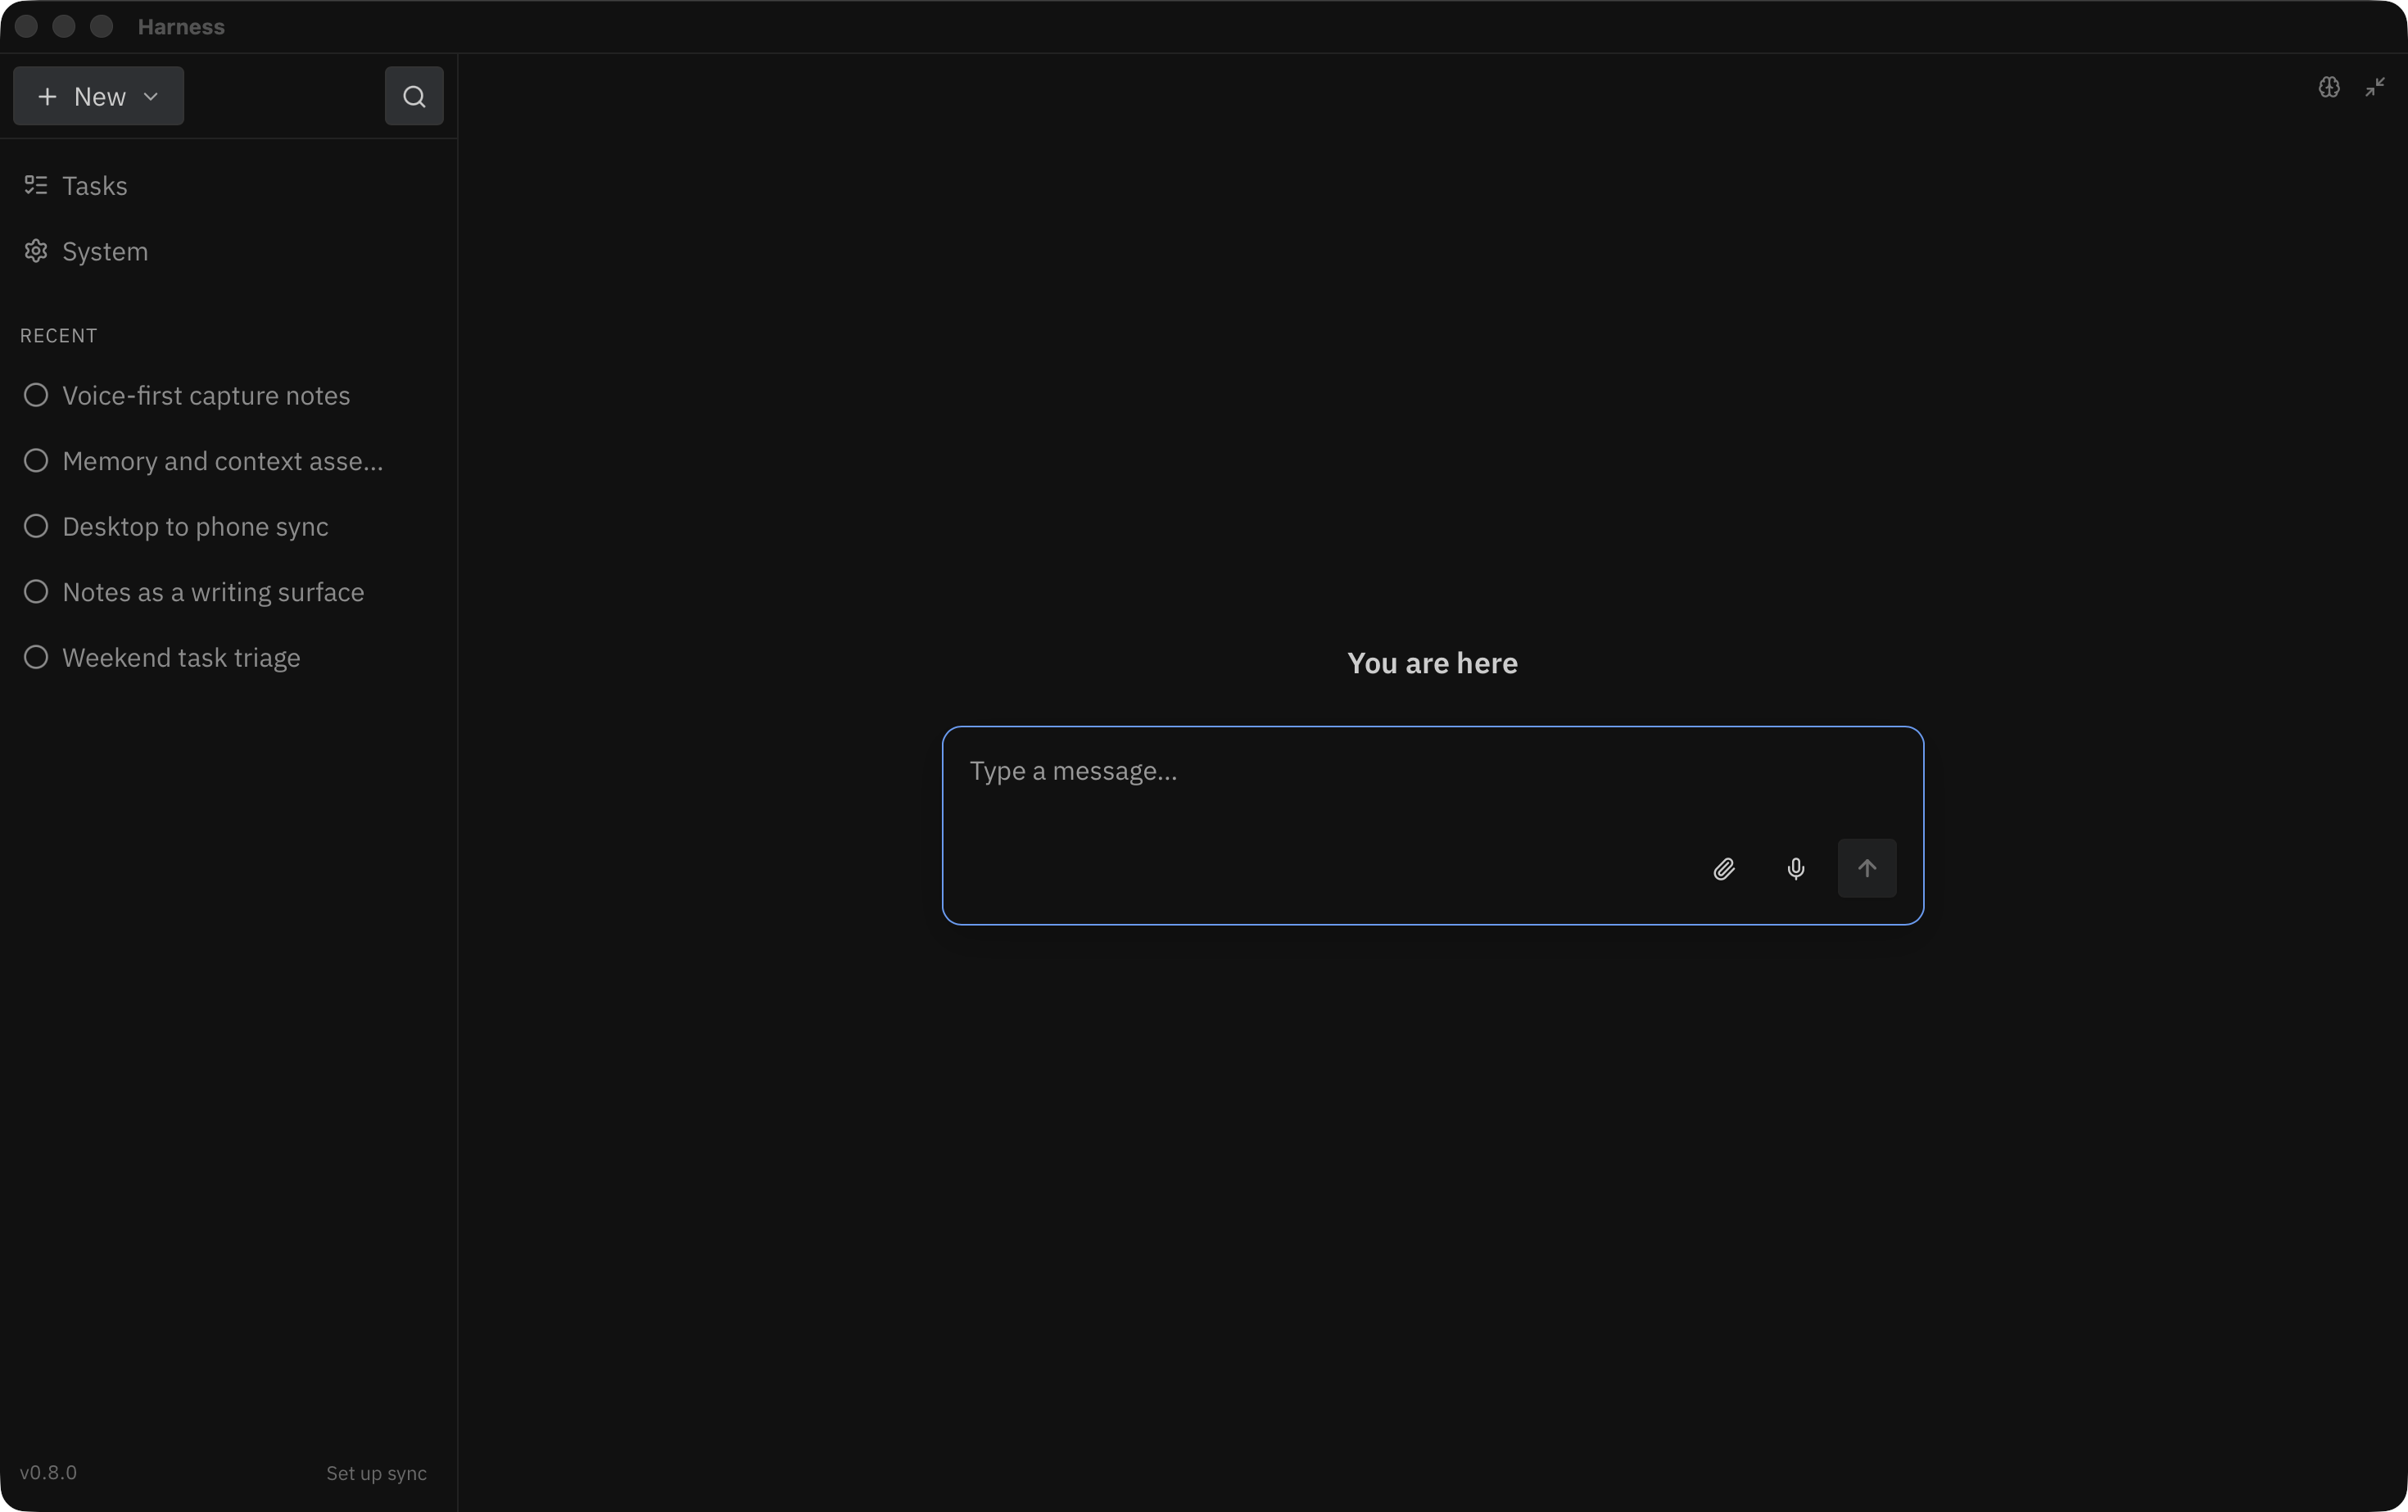The width and height of the screenshot is (2408, 1512).
Task: Open the search icon in sidebar
Action: click(x=414, y=96)
